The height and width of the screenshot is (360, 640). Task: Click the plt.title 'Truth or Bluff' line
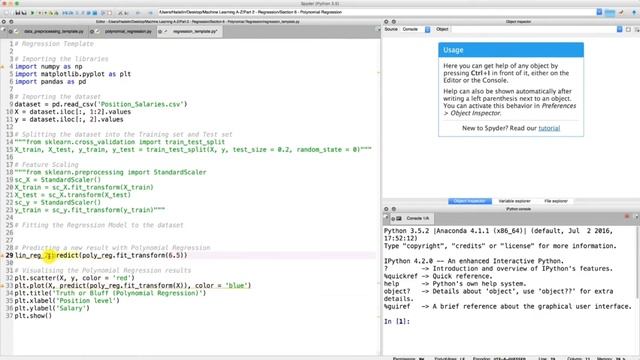110,293
